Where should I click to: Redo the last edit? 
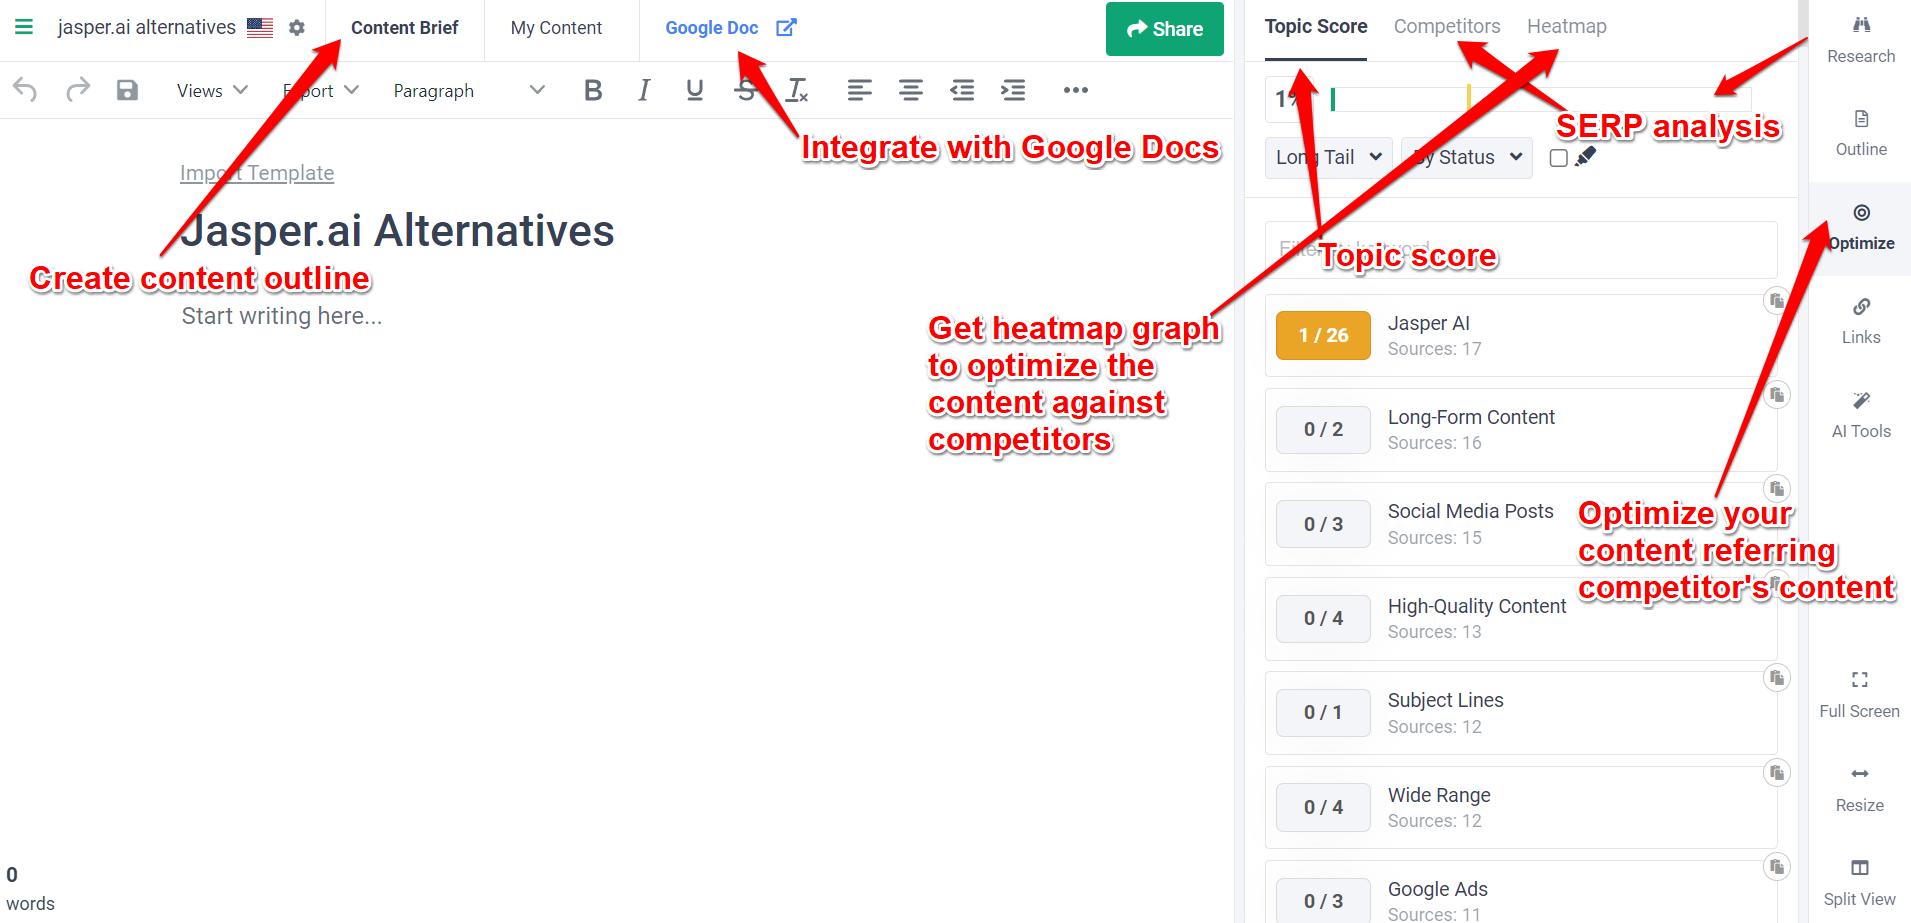click(78, 90)
